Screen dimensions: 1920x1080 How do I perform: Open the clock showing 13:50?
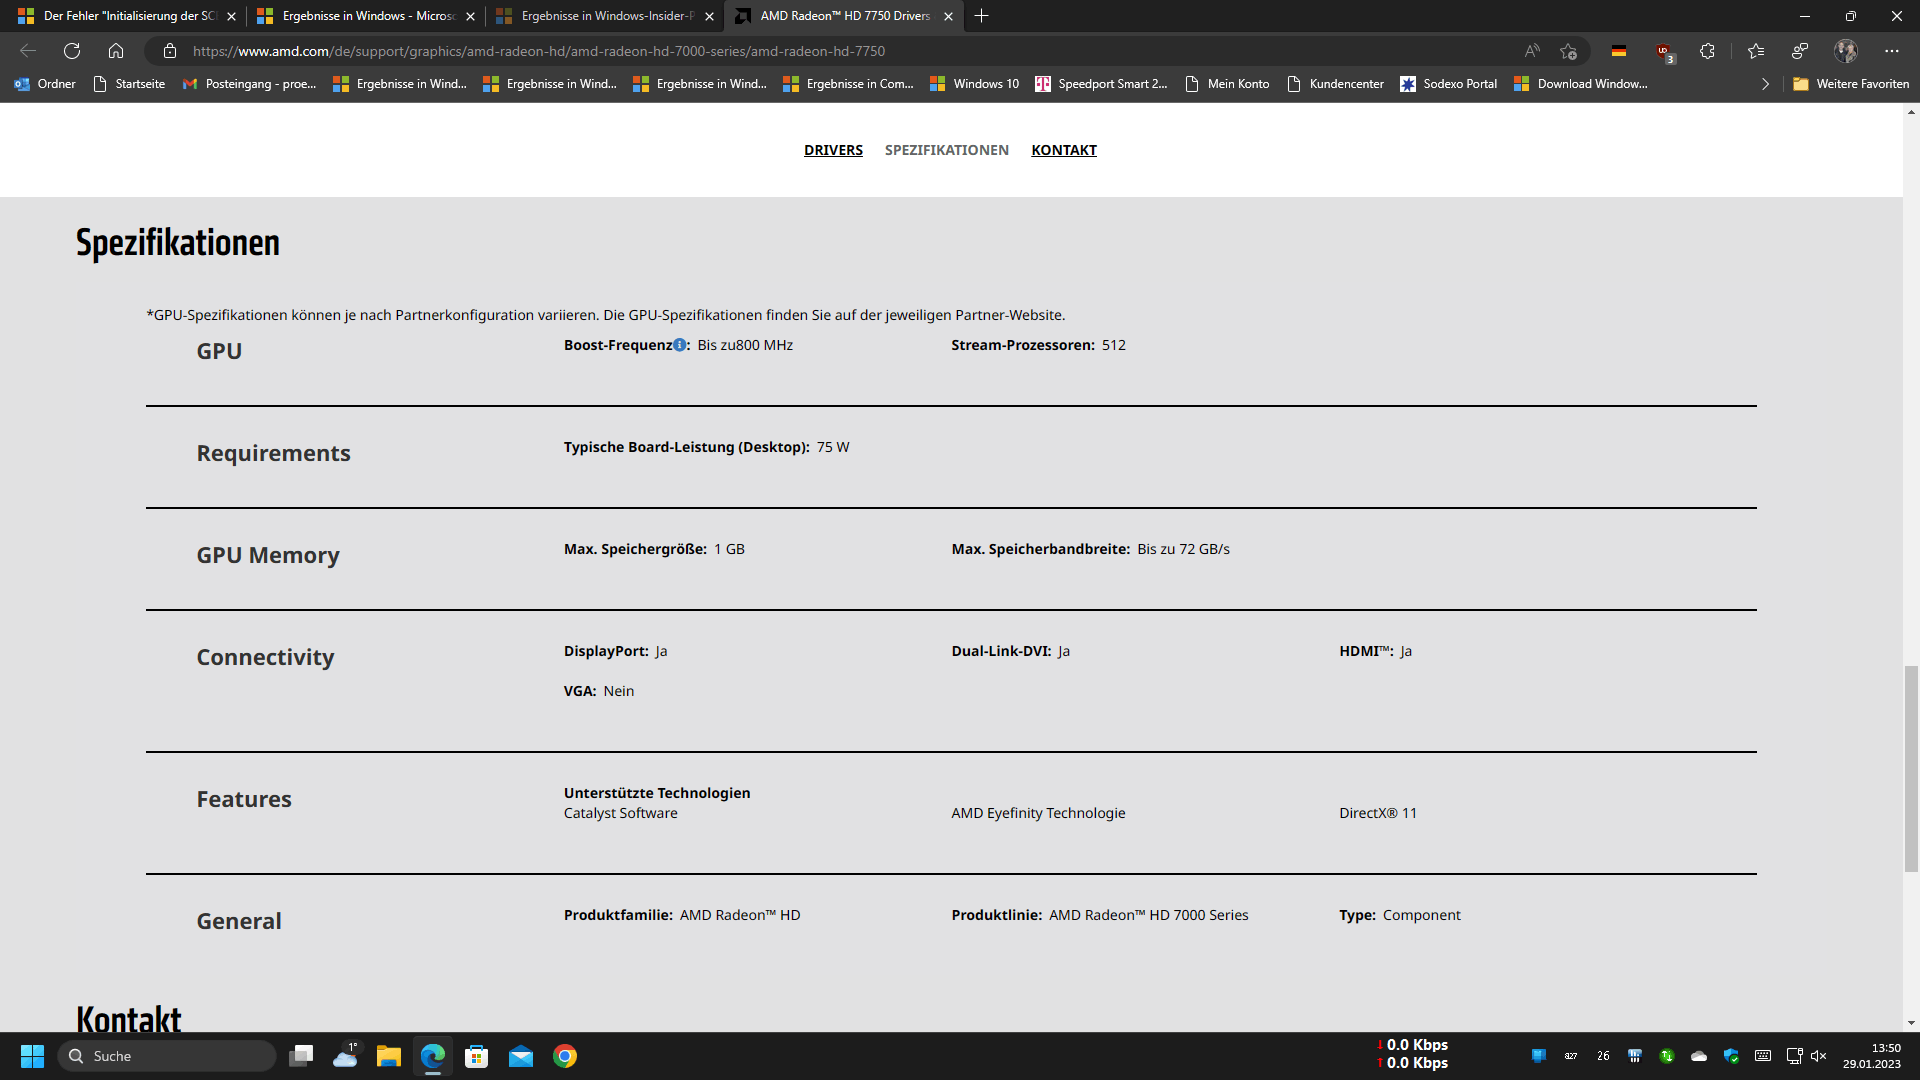[1872, 1056]
